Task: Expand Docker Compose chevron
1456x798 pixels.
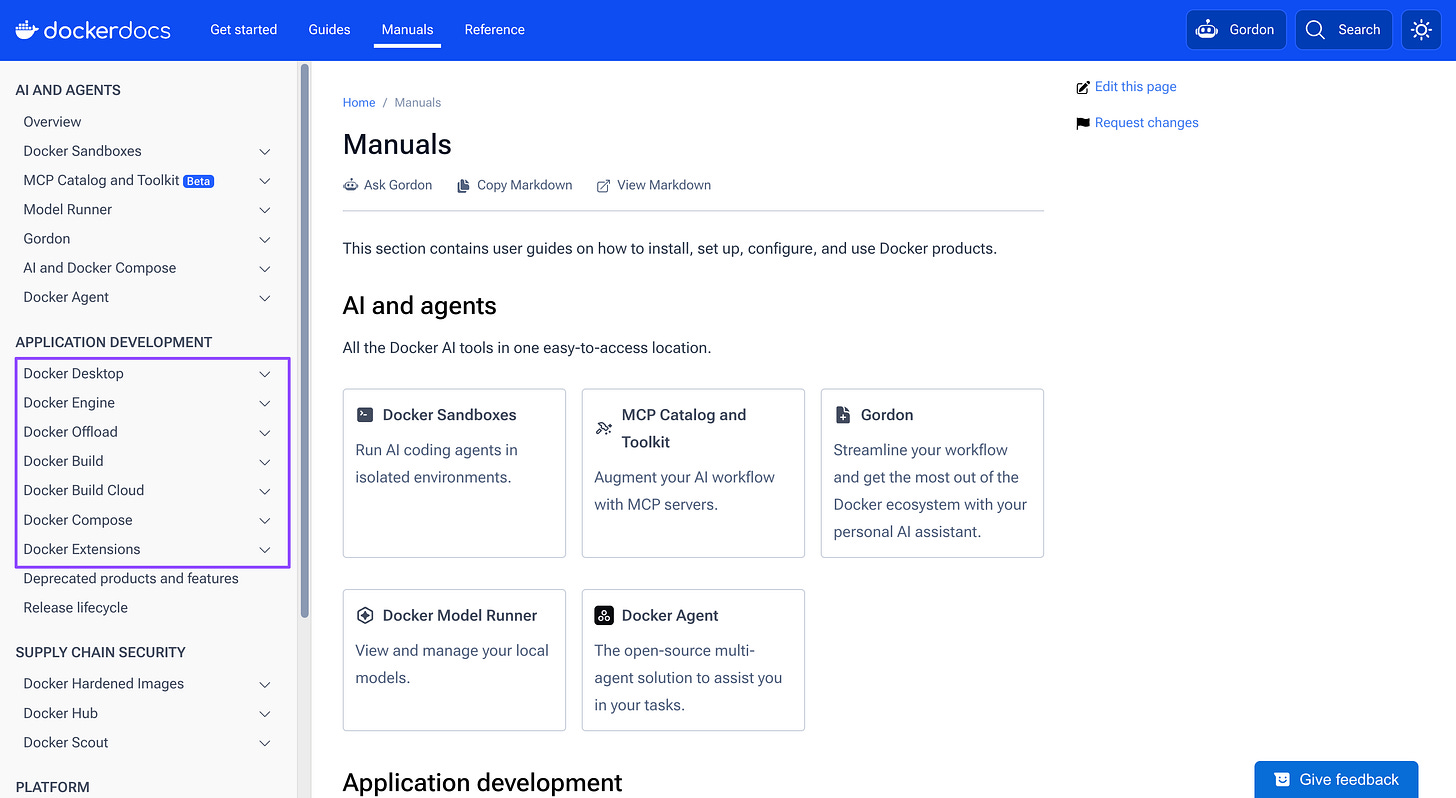Action: click(265, 520)
